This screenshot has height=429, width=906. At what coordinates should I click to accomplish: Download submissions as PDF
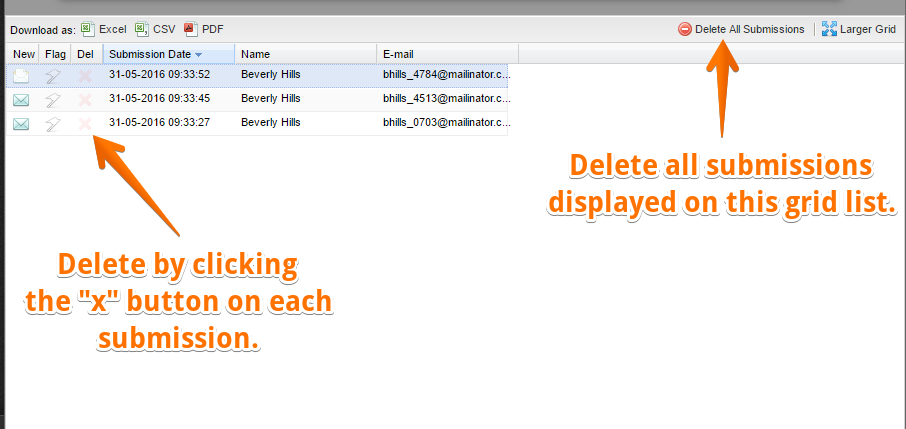(204, 29)
